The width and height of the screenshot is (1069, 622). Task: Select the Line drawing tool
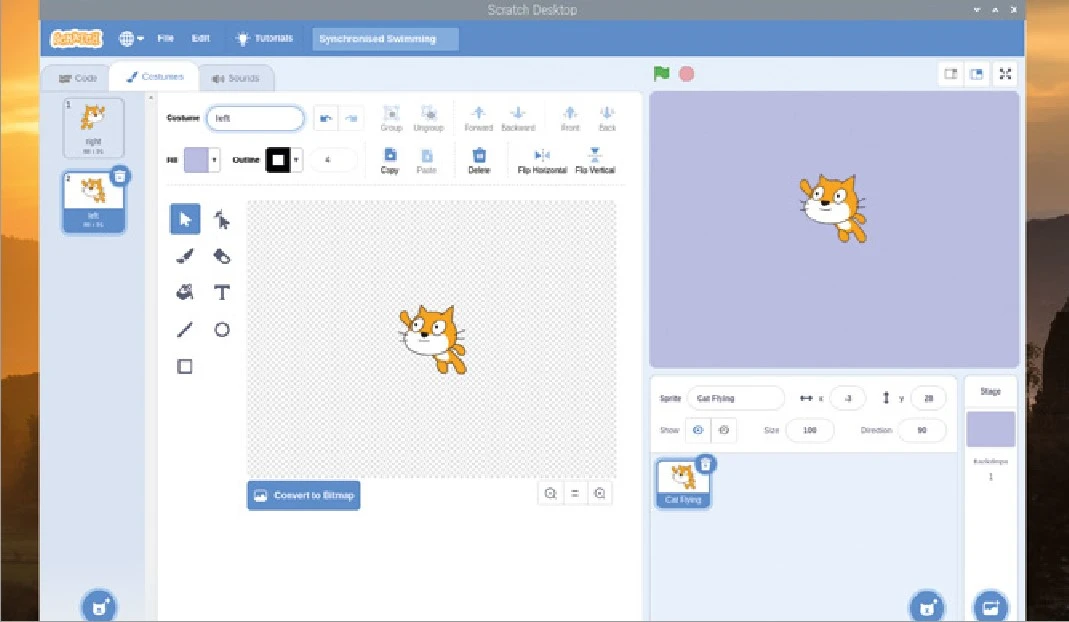[184, 329]
